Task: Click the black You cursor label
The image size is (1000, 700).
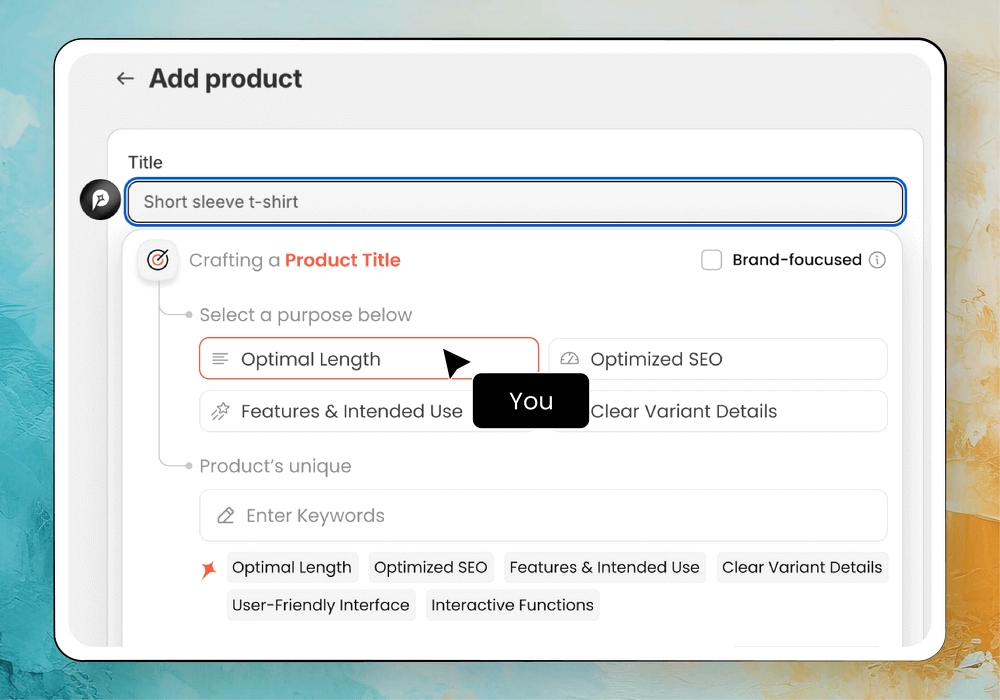Action: pos(530,401)
